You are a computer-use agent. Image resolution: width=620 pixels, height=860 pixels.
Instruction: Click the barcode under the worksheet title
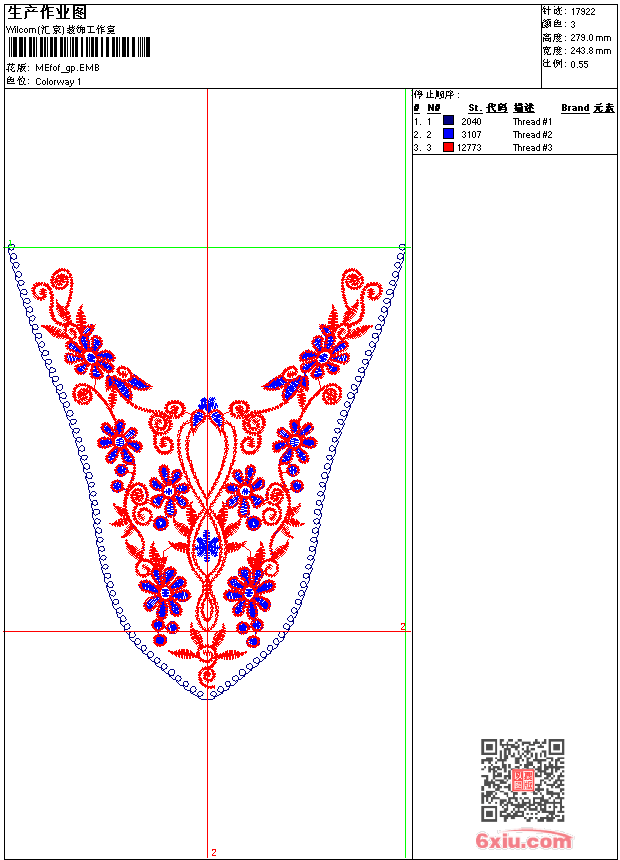79,47
